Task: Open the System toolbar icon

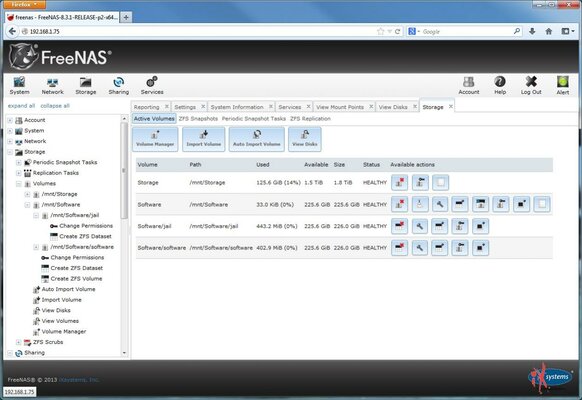Action: 19,86
